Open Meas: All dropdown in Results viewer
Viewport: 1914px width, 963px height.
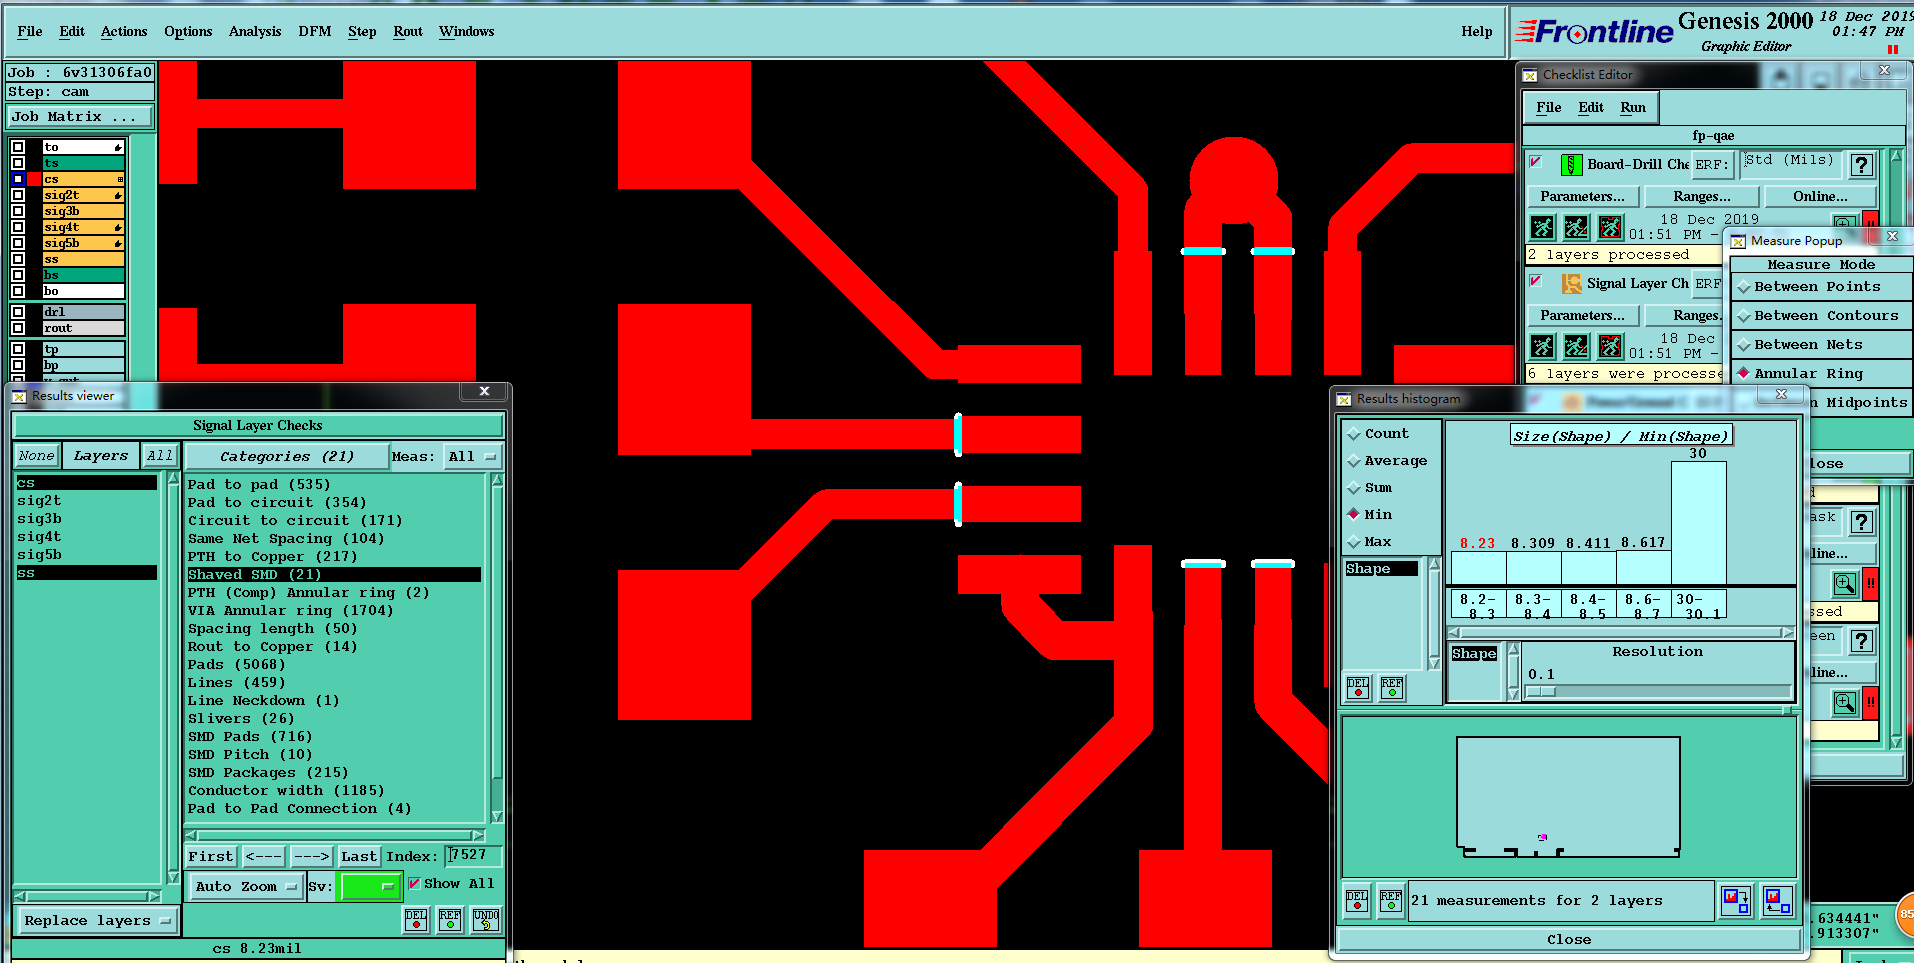pos(472,456)
